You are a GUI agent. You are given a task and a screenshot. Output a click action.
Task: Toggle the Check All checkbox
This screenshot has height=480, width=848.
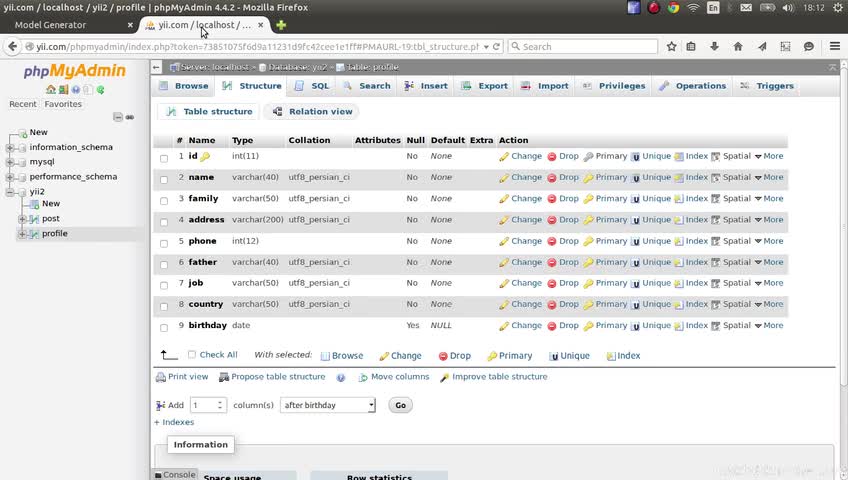191,355
